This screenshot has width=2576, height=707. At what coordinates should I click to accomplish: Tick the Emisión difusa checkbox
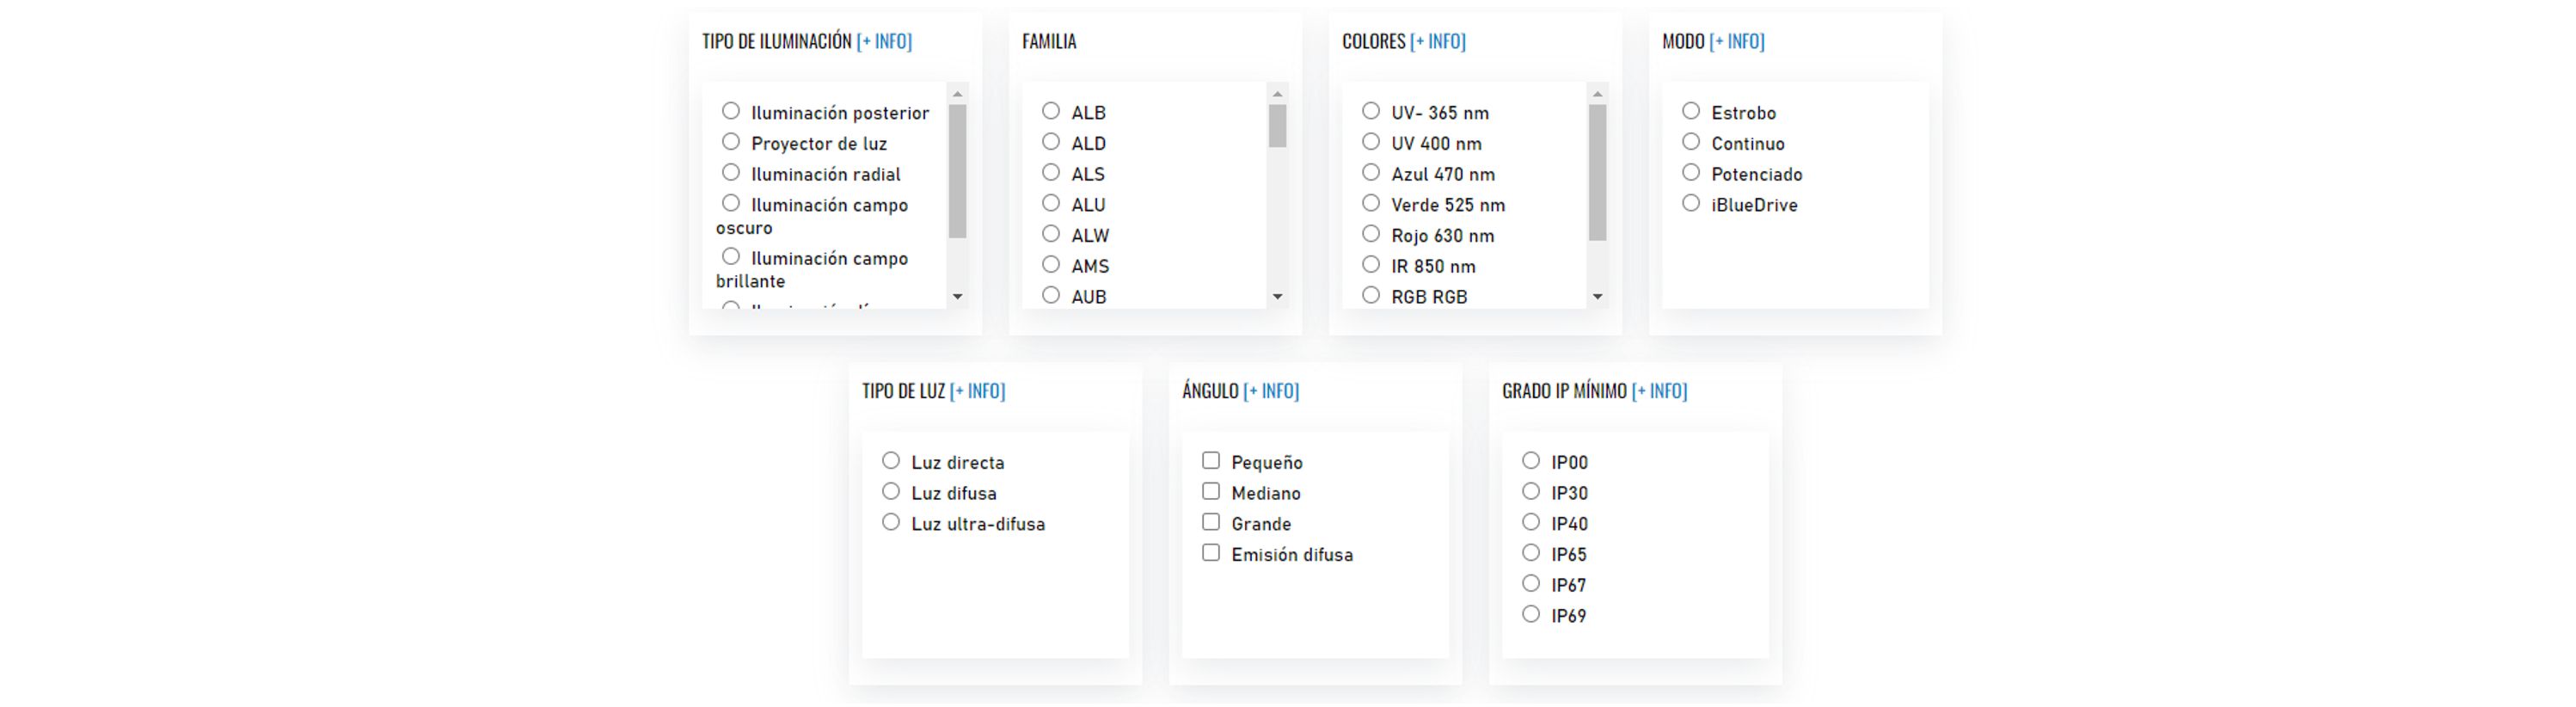(x=1211, y=553)
